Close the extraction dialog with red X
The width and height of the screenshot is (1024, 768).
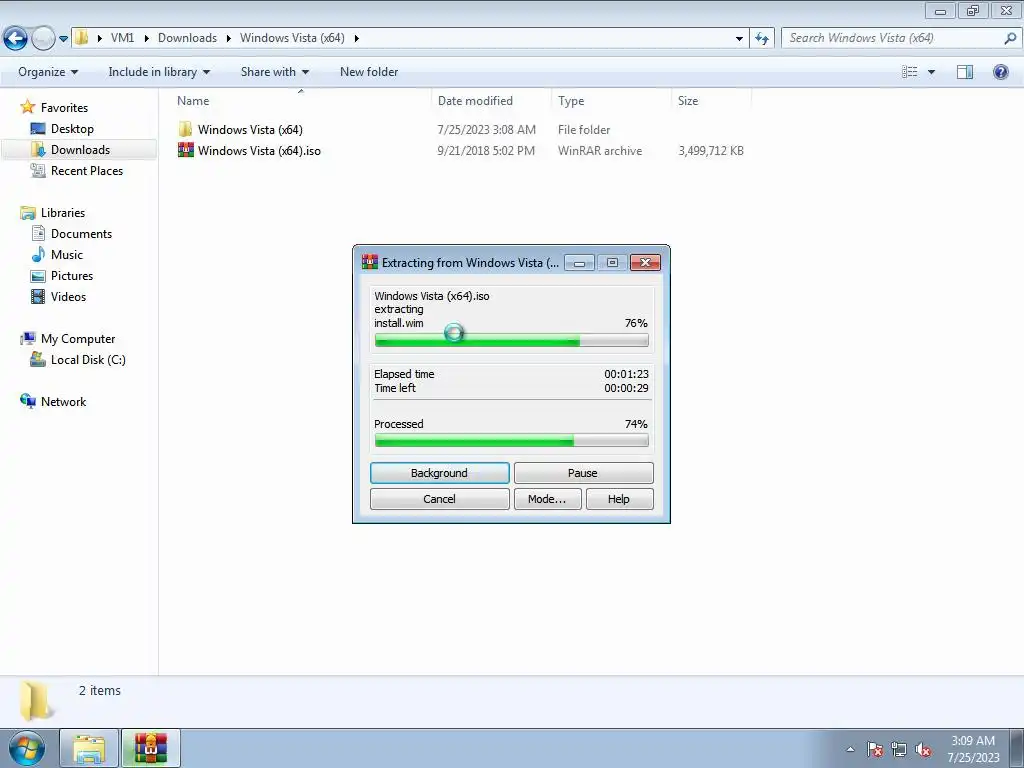[645, 263]
